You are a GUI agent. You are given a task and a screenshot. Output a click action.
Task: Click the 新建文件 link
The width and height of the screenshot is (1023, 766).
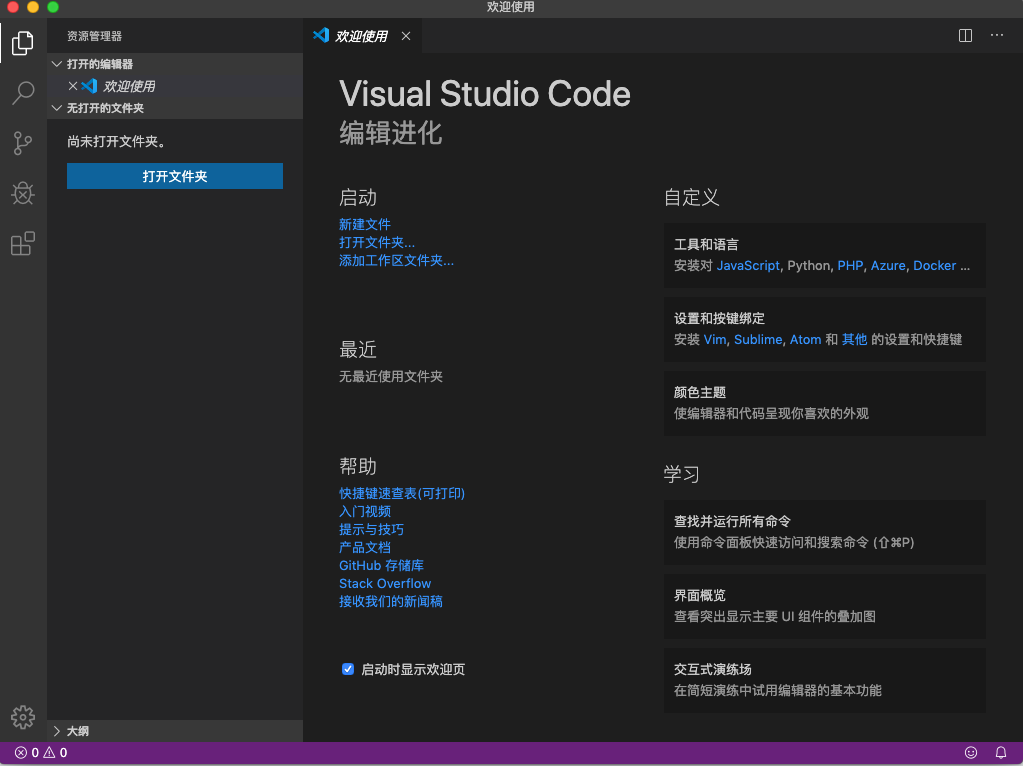tap(365, 224)
